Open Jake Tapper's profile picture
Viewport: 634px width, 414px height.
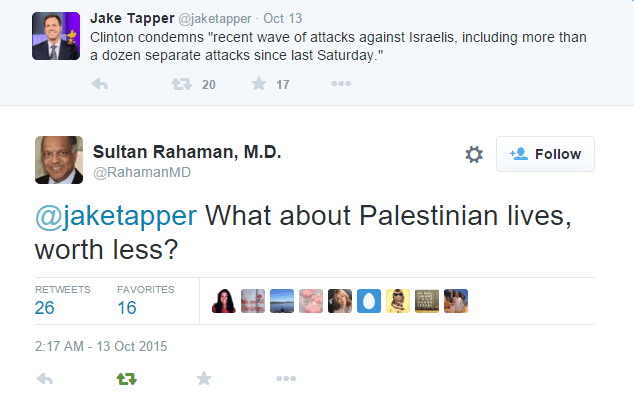tap(56, 35)
